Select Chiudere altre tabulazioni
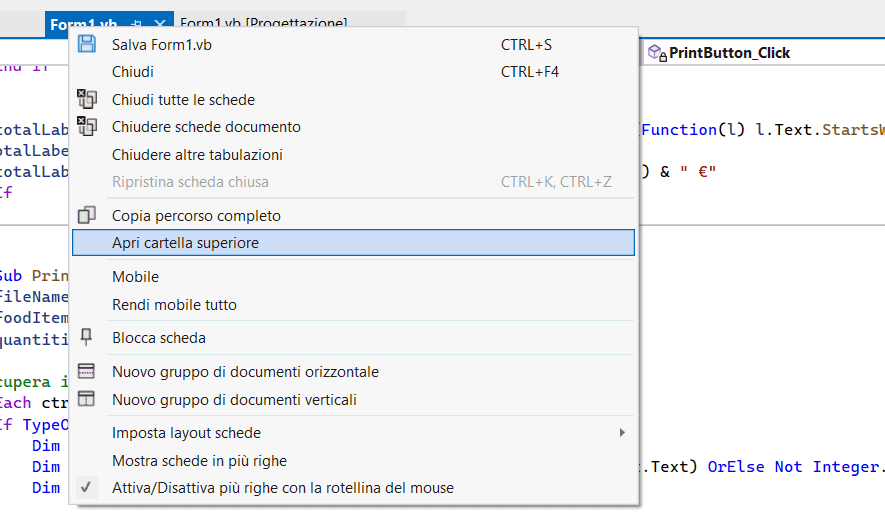This screenshot has height=518, width=885. [x=197, y=155]
